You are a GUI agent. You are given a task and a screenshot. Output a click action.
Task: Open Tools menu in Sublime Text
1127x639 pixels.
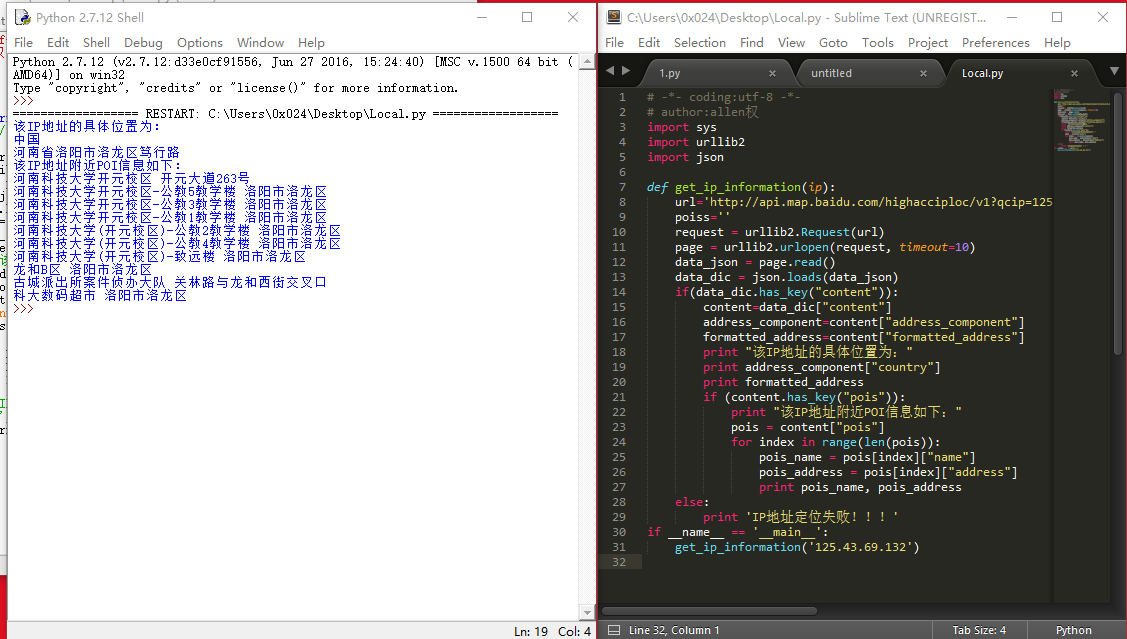coord(878,42)
